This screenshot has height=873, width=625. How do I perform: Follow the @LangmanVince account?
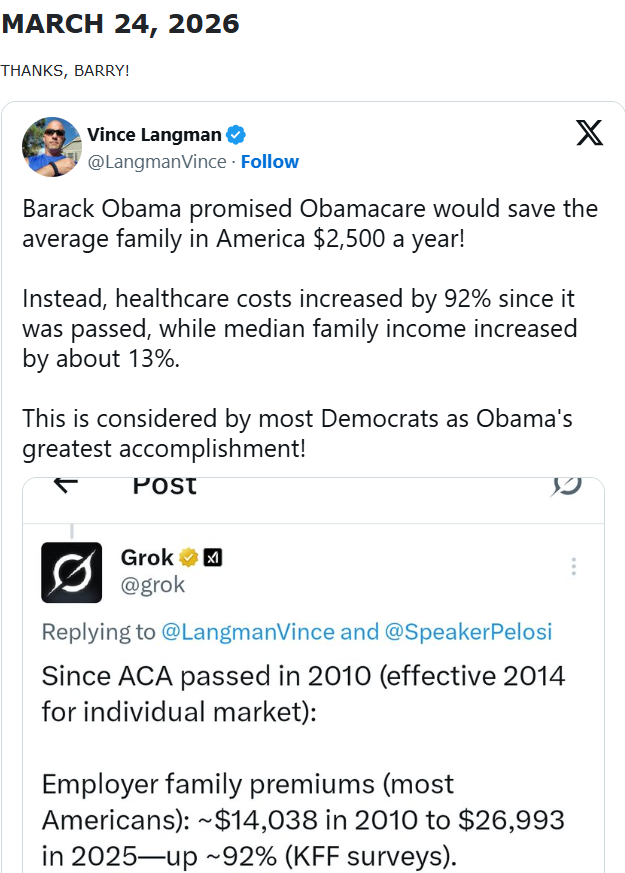[x=270, y=161]
